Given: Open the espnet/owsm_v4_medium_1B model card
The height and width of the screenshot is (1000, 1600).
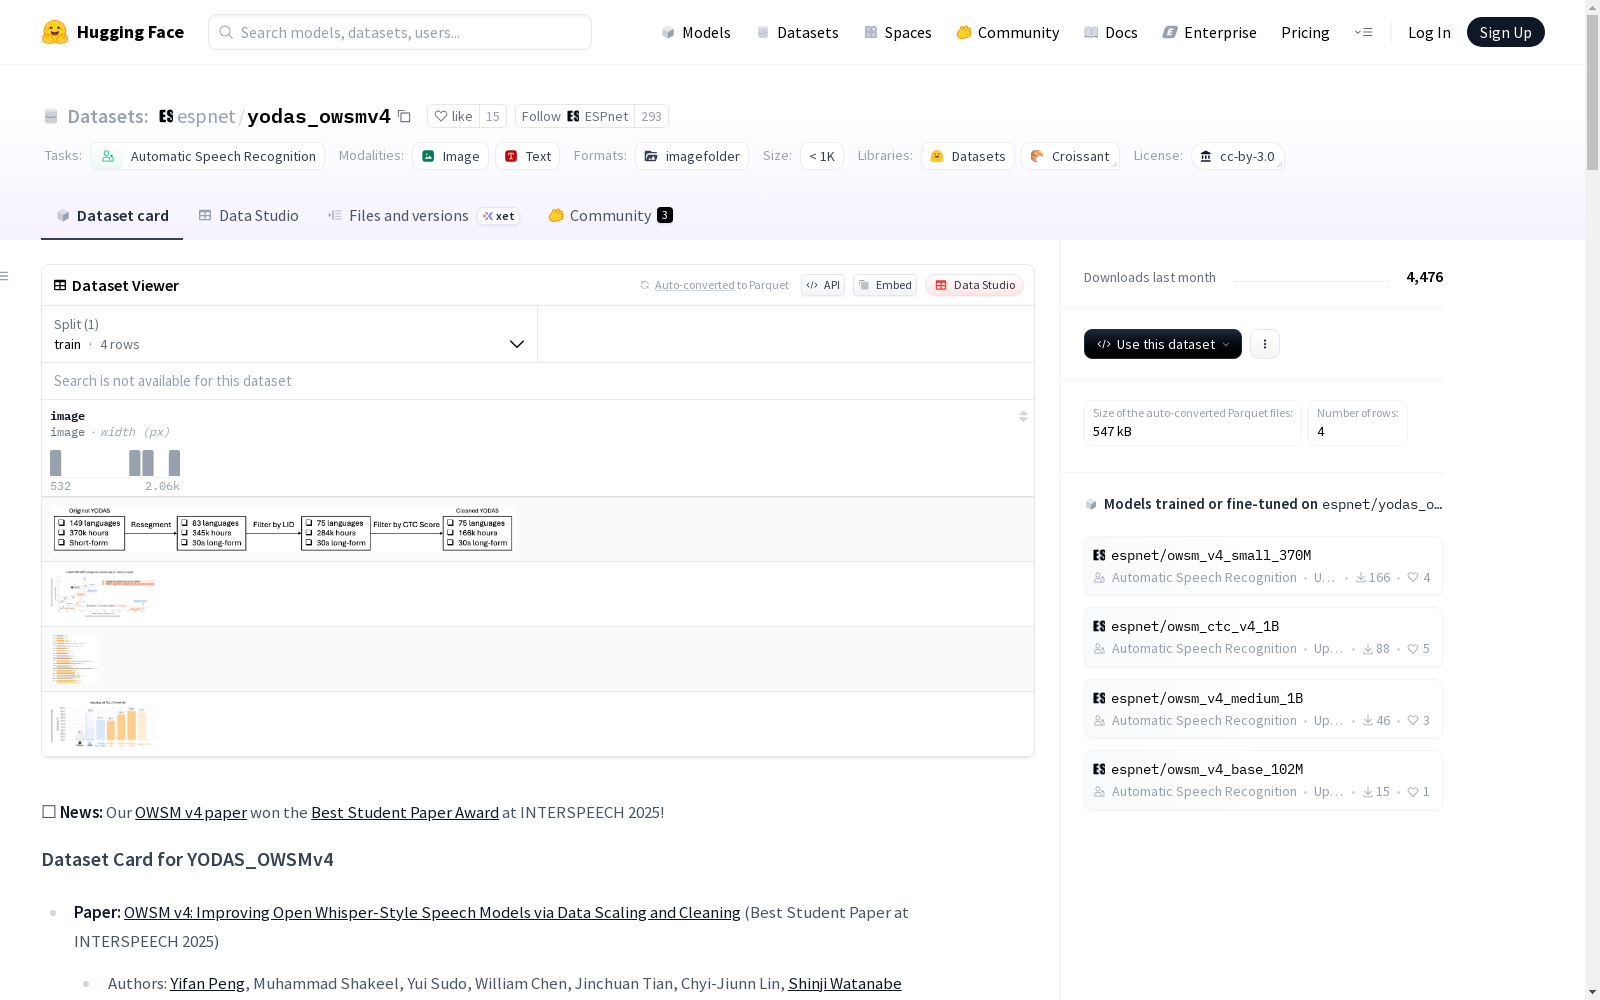Looking at the screenshot, I should coord(1263,709).
